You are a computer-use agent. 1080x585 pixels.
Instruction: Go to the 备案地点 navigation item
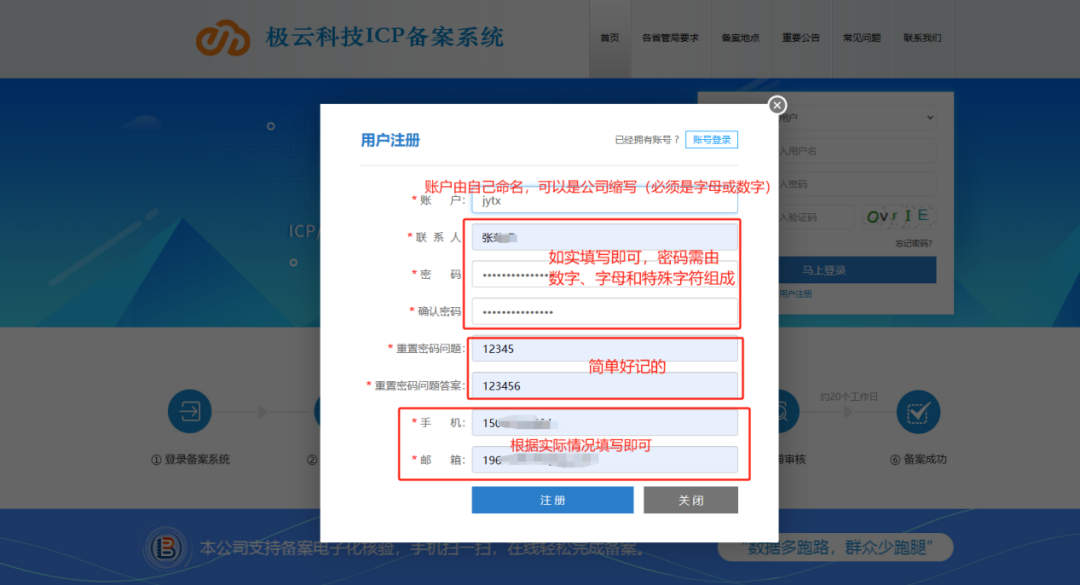tap(740, 38)
